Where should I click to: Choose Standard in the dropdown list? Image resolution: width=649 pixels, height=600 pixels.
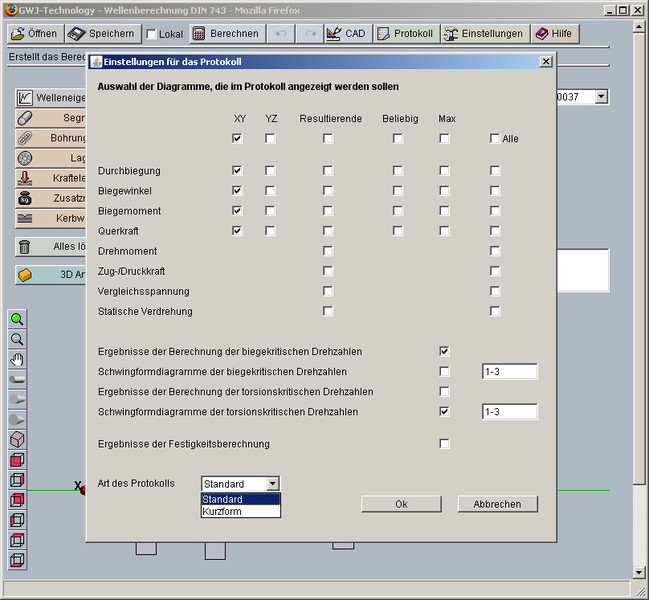(x=240, y=499)
